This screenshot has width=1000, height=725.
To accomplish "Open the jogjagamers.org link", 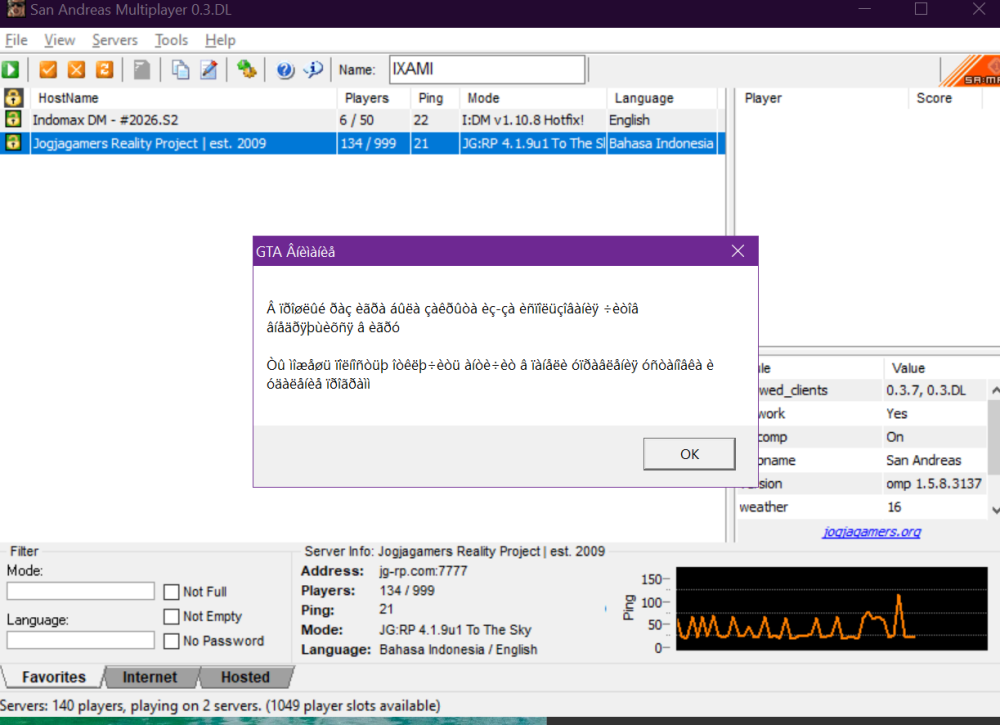I will coord(871,531).
